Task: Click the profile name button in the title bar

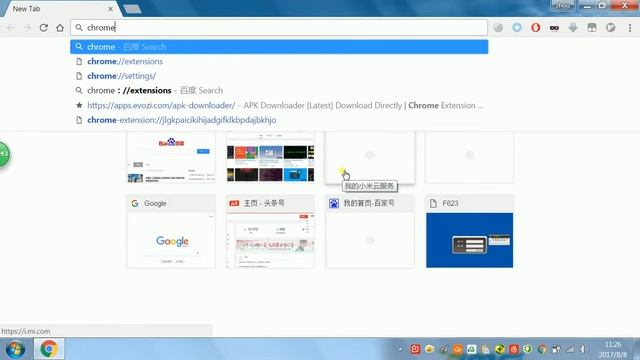Action: 562,5
